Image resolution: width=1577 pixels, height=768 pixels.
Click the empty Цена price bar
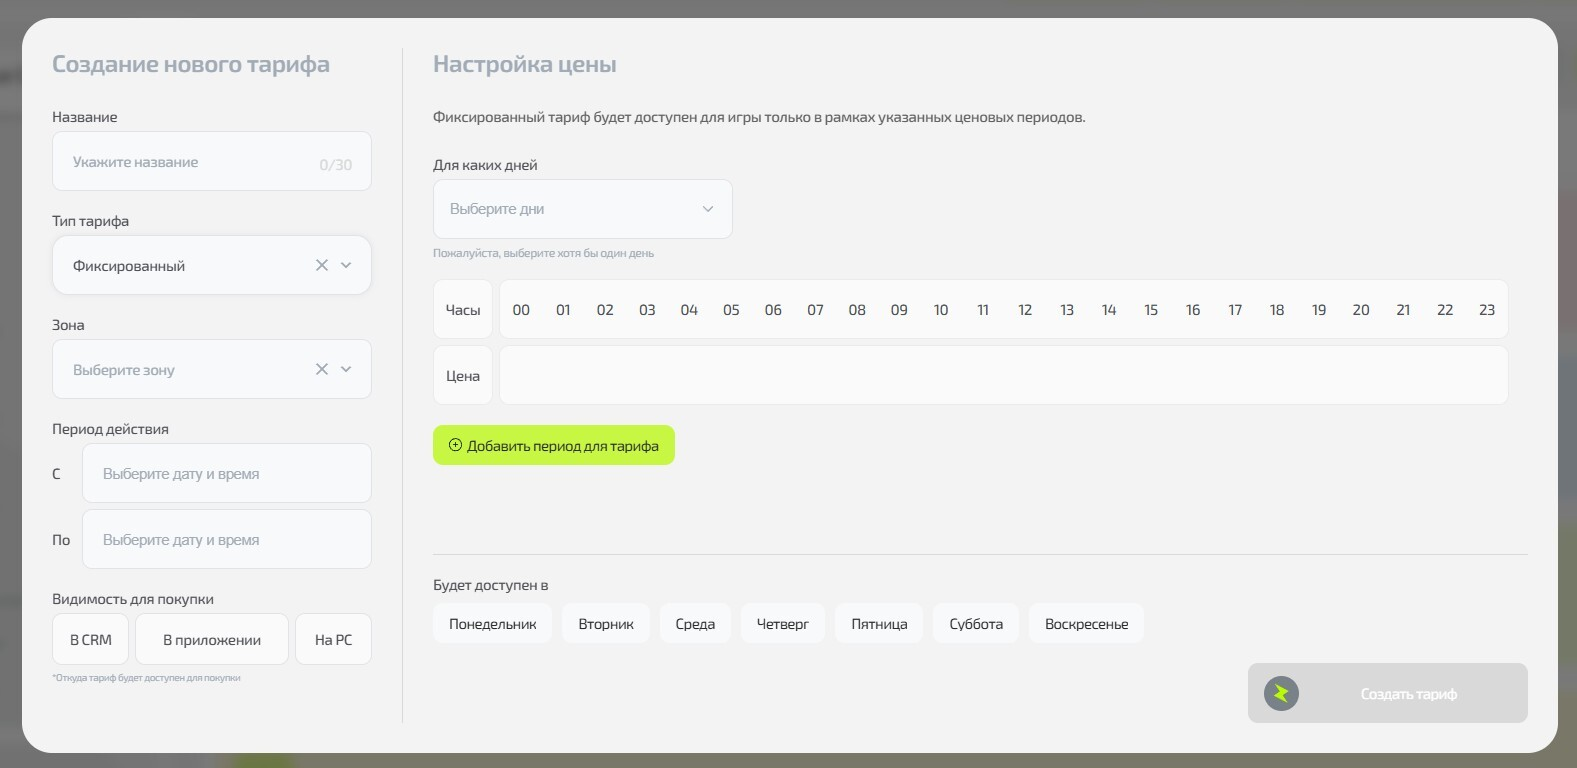[1003, 375]
